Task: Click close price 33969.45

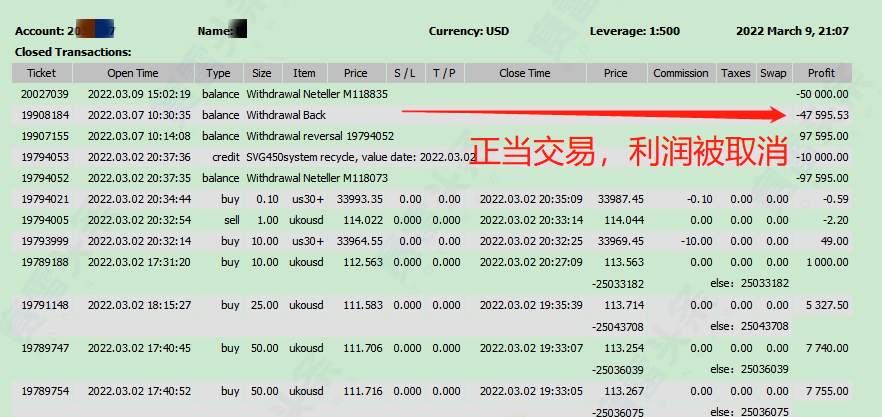Action: point(620,241)
